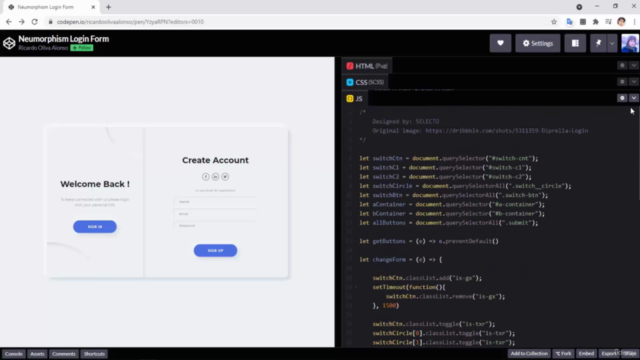
Task: Select the Neumorphism Login Form browser tab
Action: pos(51,7)
